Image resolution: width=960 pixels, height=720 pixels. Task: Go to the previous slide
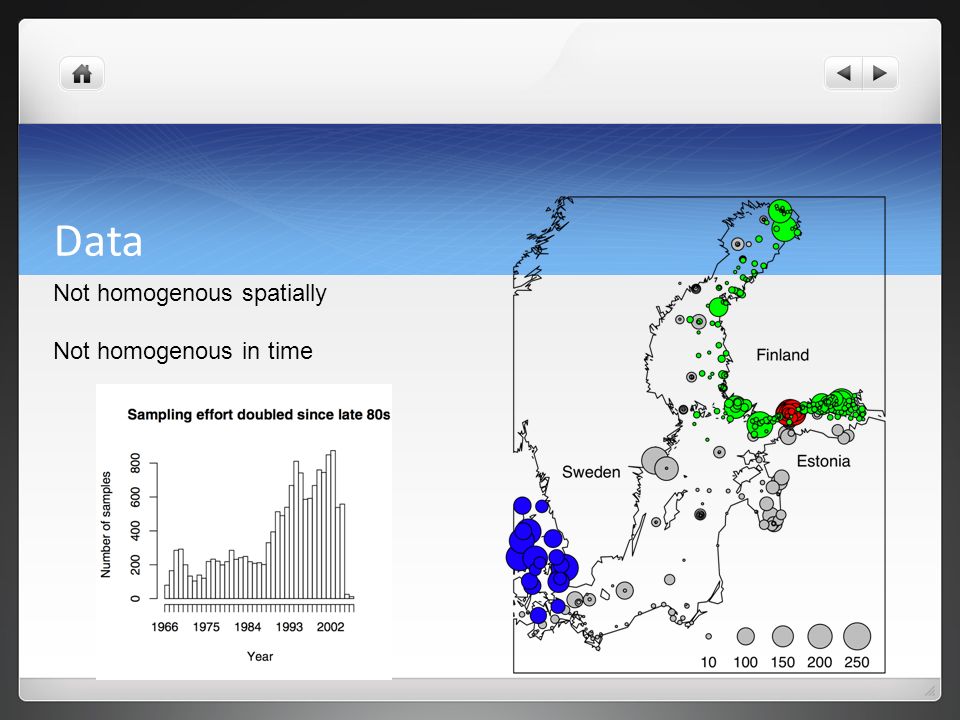point(844,73)
